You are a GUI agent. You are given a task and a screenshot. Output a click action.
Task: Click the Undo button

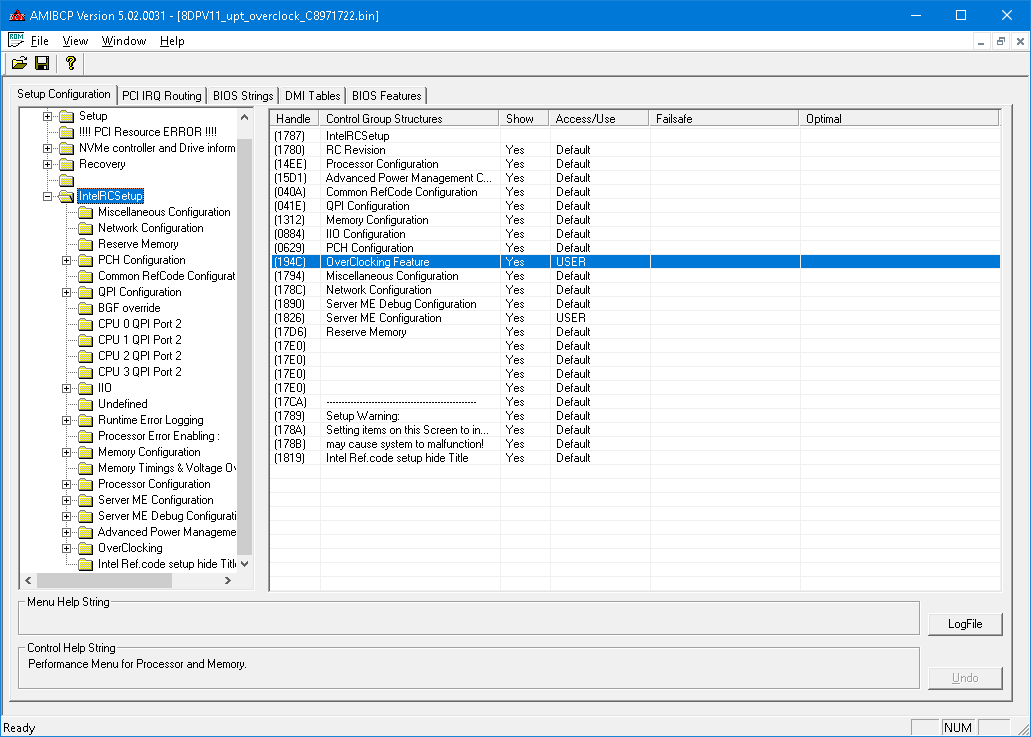click(965, 678)
